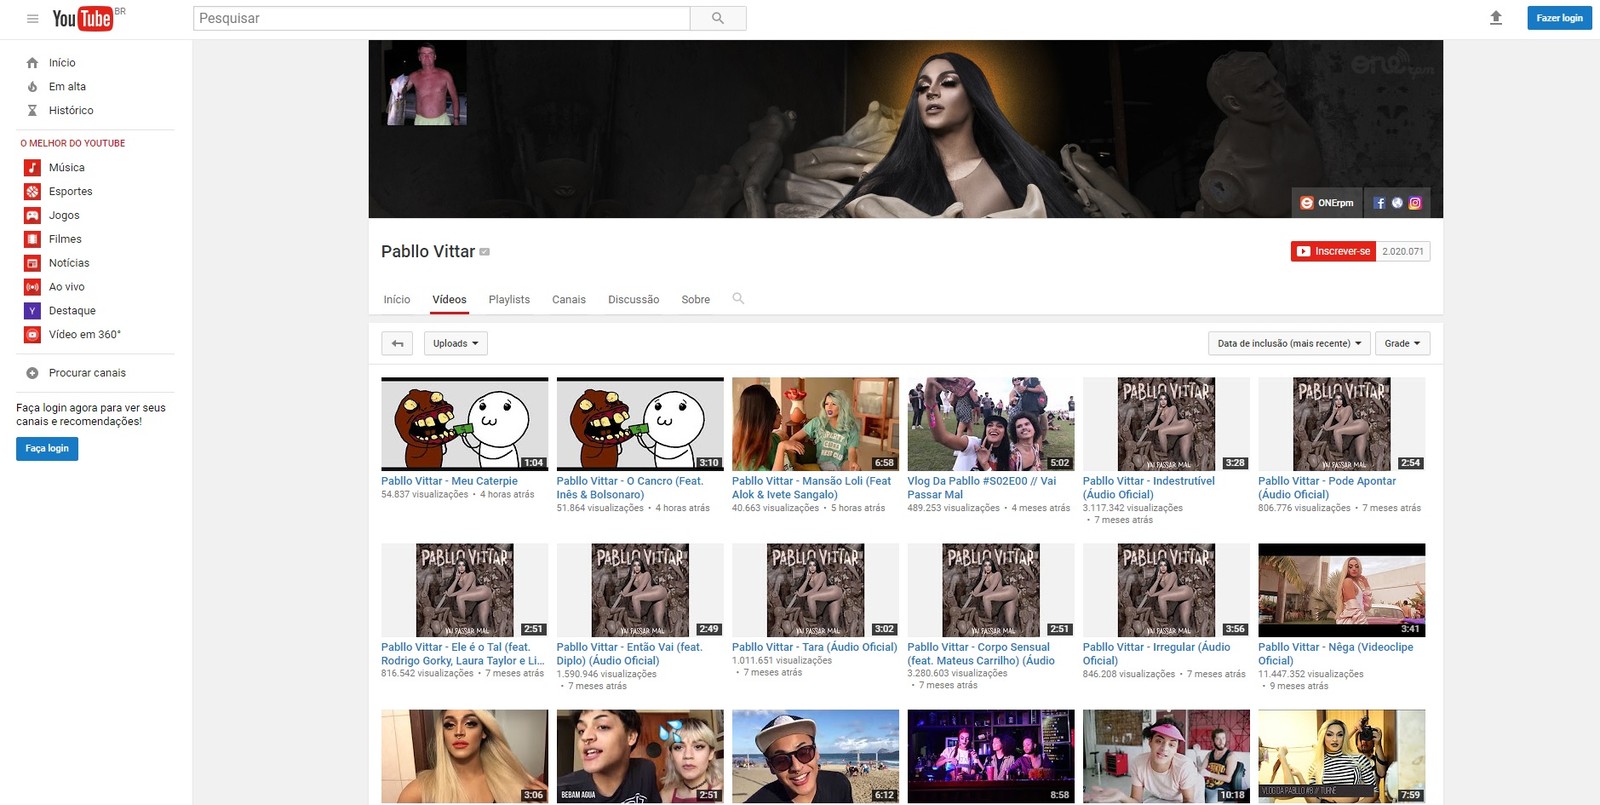Open the Ele é o Tal title link
The height and width of the screenshot is (805, 1600).
click(462, 654)
